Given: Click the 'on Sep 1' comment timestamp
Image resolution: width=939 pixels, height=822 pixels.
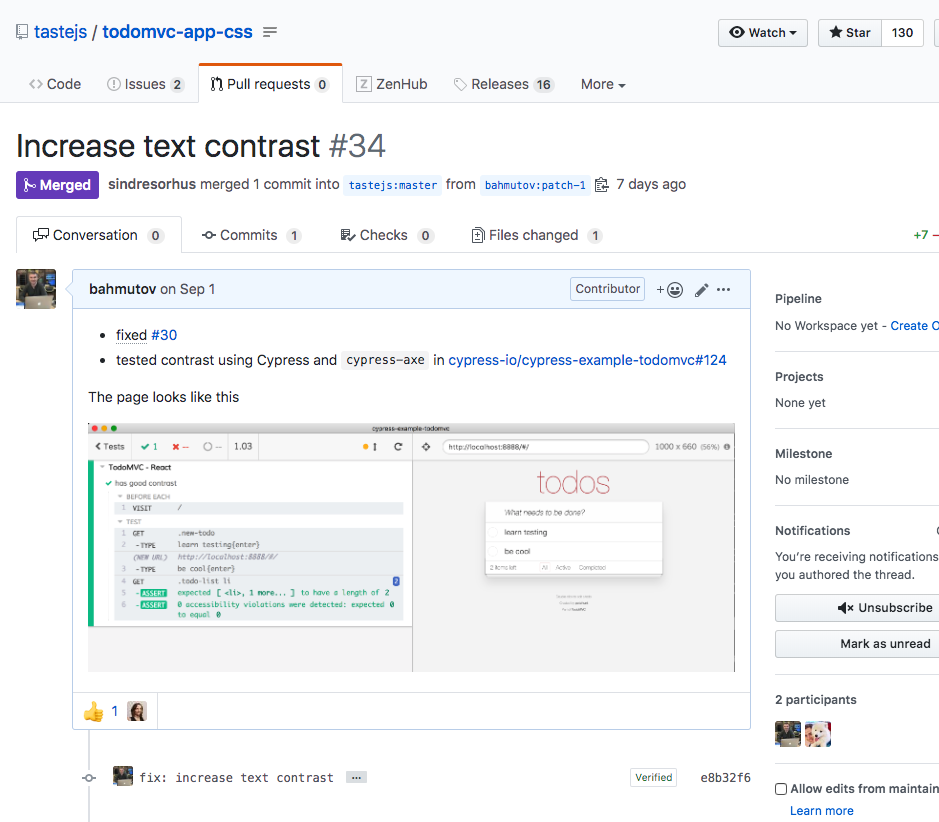Looking at the screenshot, I should [188, 289].
